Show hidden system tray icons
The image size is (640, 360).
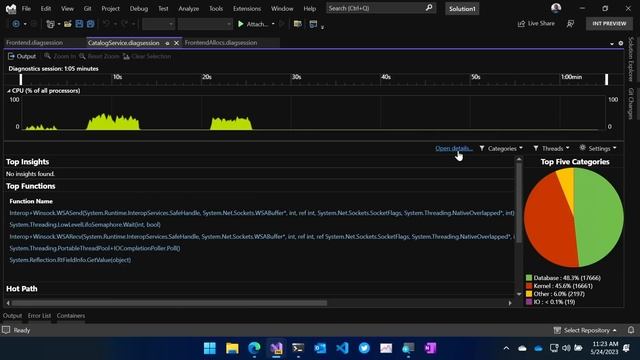506,348
